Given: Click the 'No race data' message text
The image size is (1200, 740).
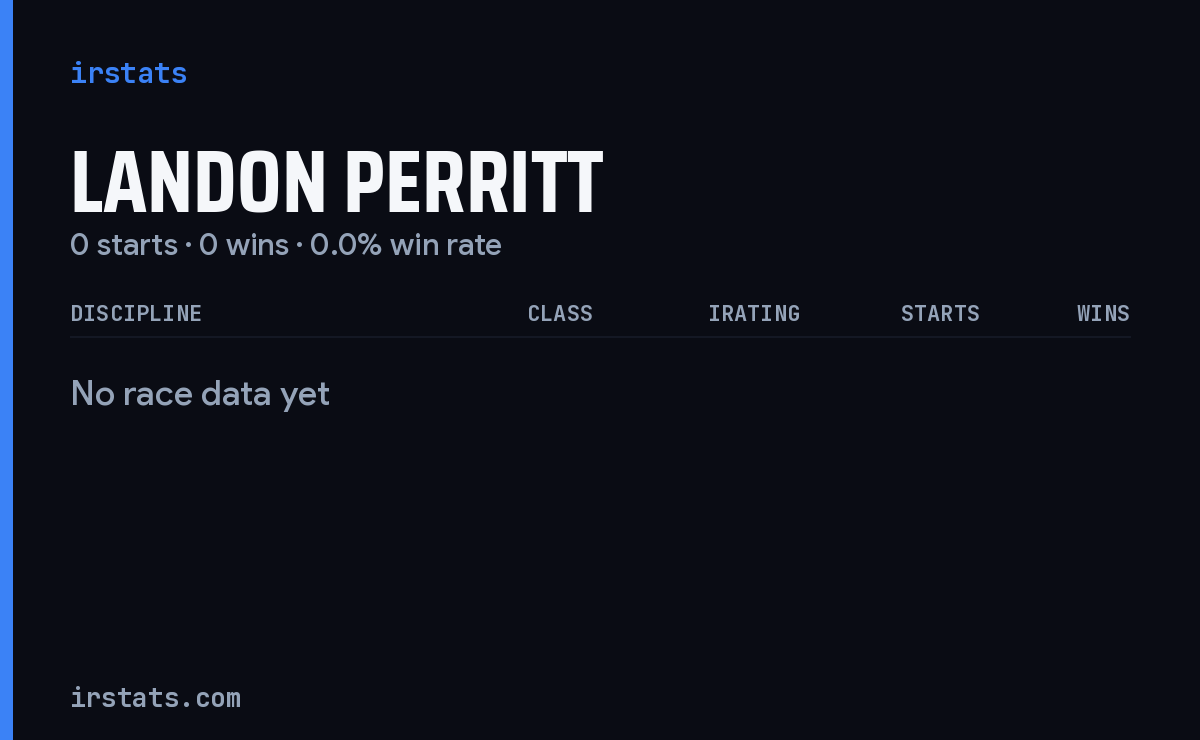Looking at the screenshot, I should click(x=171, y=394).
